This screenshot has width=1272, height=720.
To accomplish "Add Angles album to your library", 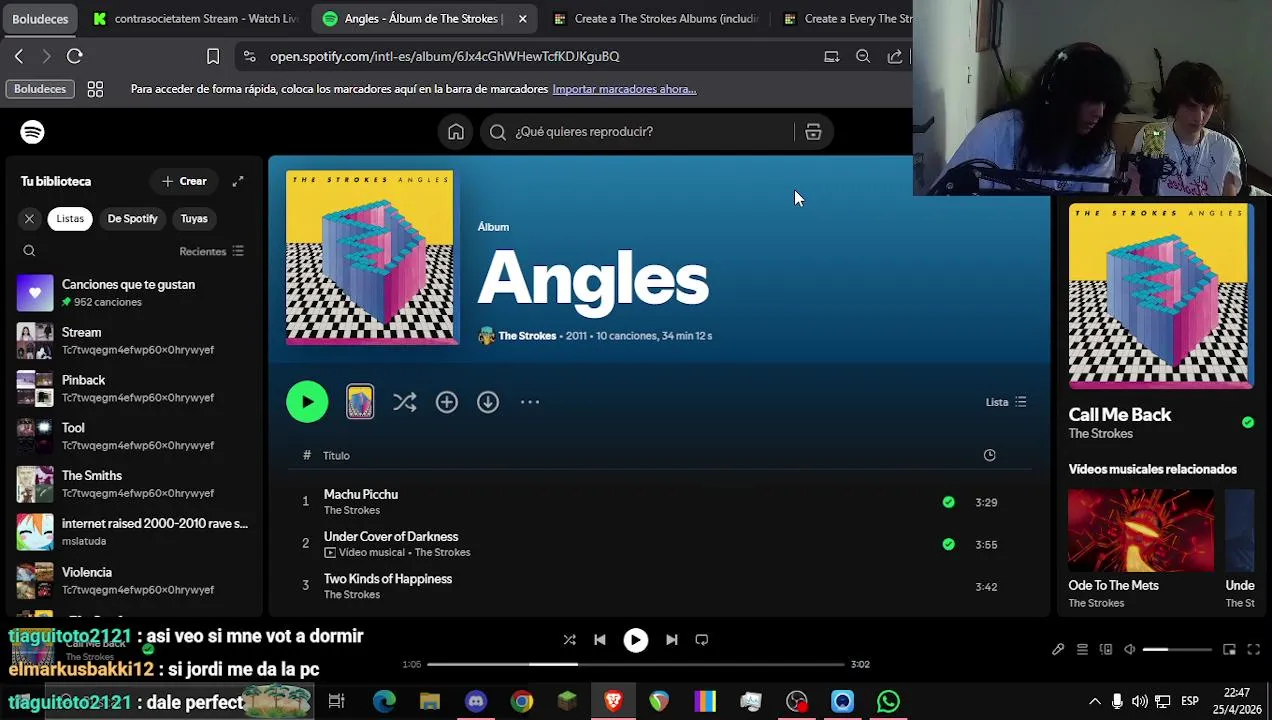I will [x=447, y=402].
